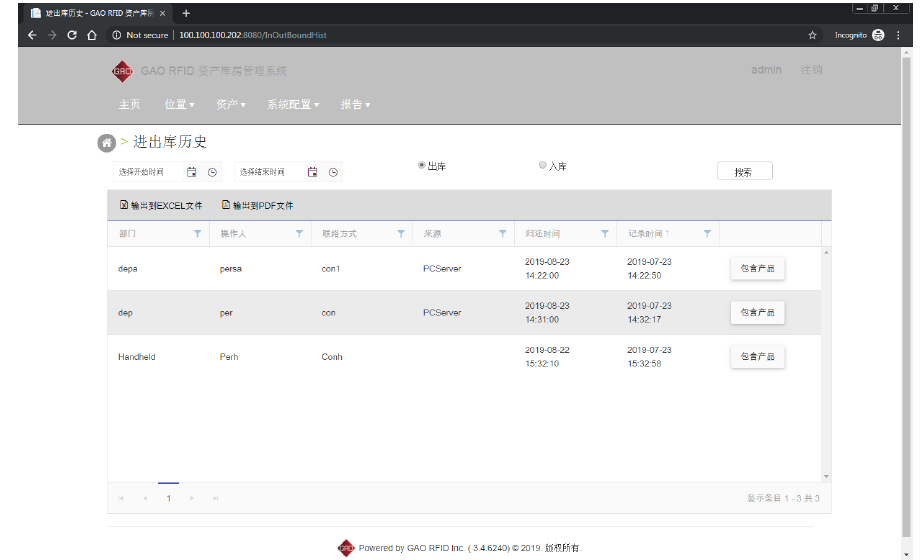This screenshot has height=560, width=921.
Task: Expand the 资产 navigation dropdown
Action: [x=230, y=105]
